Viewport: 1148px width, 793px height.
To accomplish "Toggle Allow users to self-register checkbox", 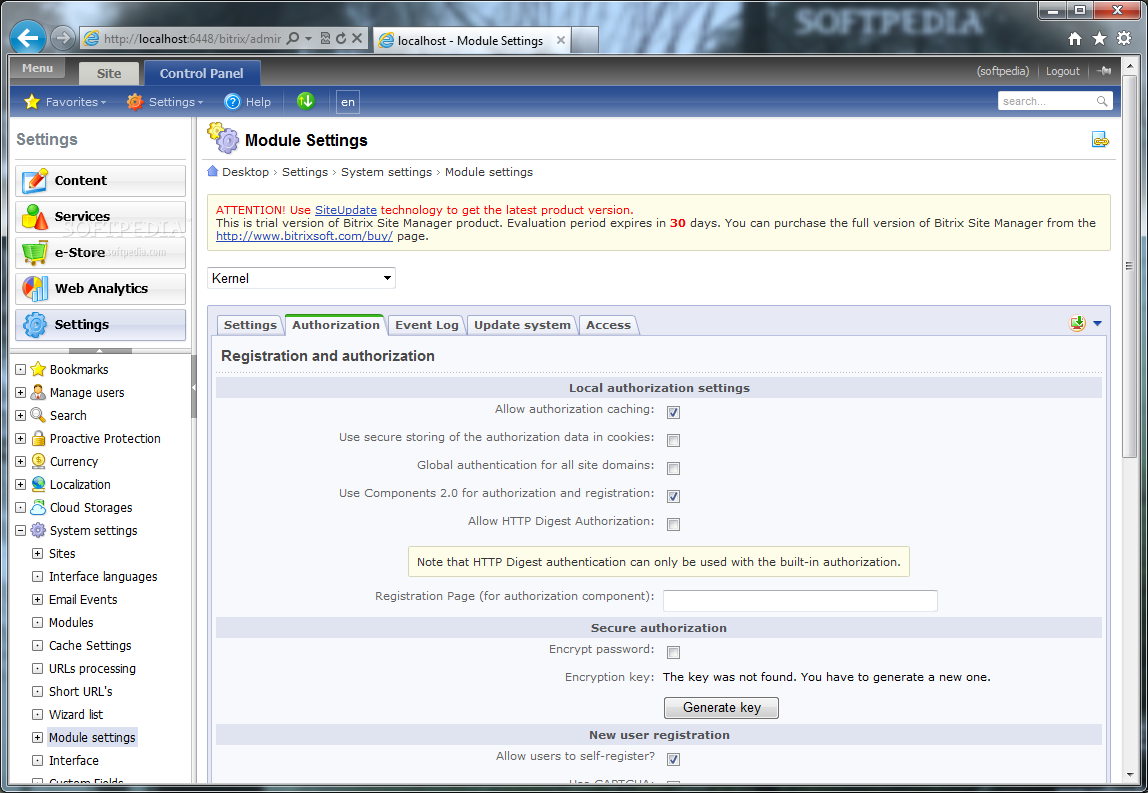I will tap(674, 759).
